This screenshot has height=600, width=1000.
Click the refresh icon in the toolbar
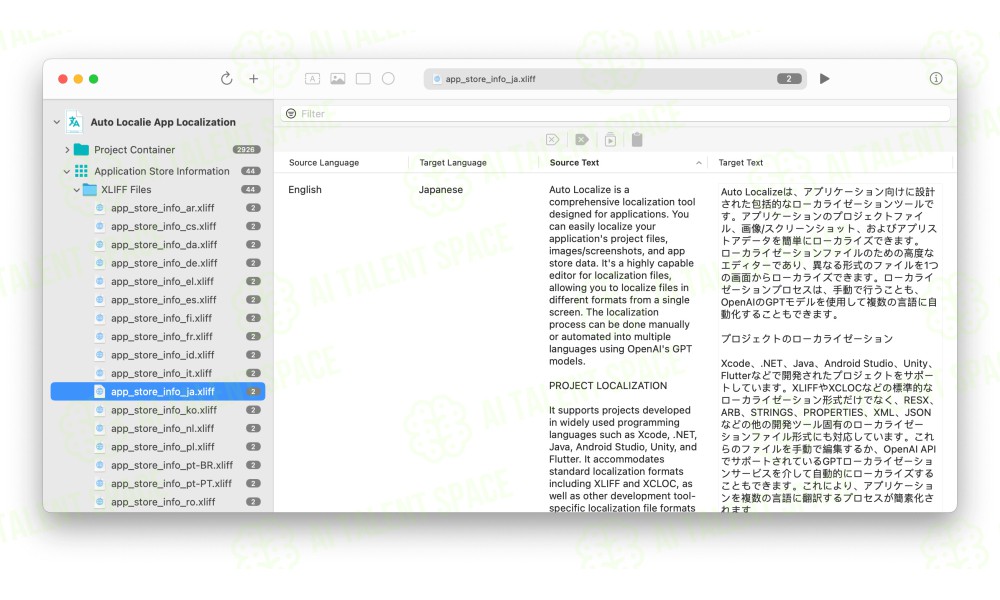tap(226, 78)
